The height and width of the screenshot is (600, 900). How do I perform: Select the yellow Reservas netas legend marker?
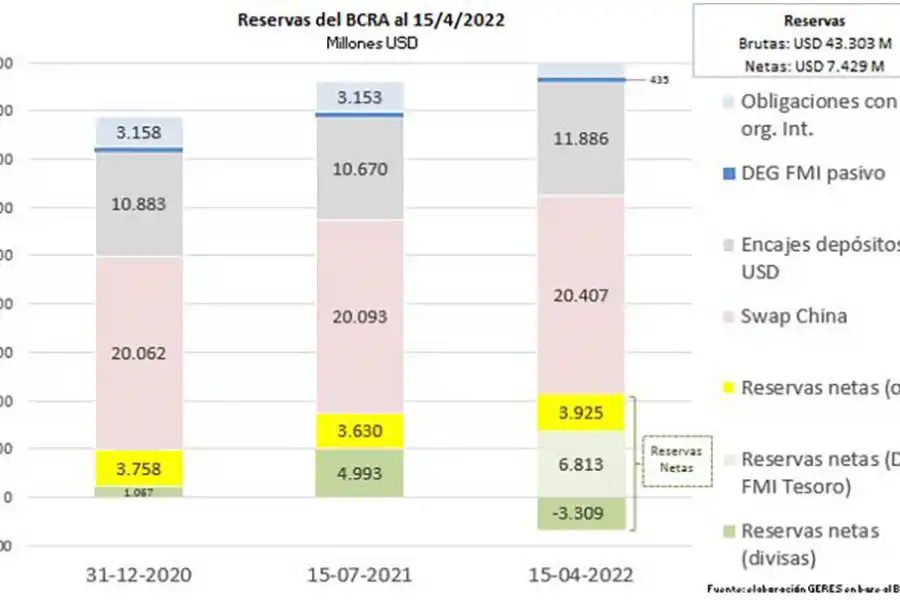coord(728,387)
